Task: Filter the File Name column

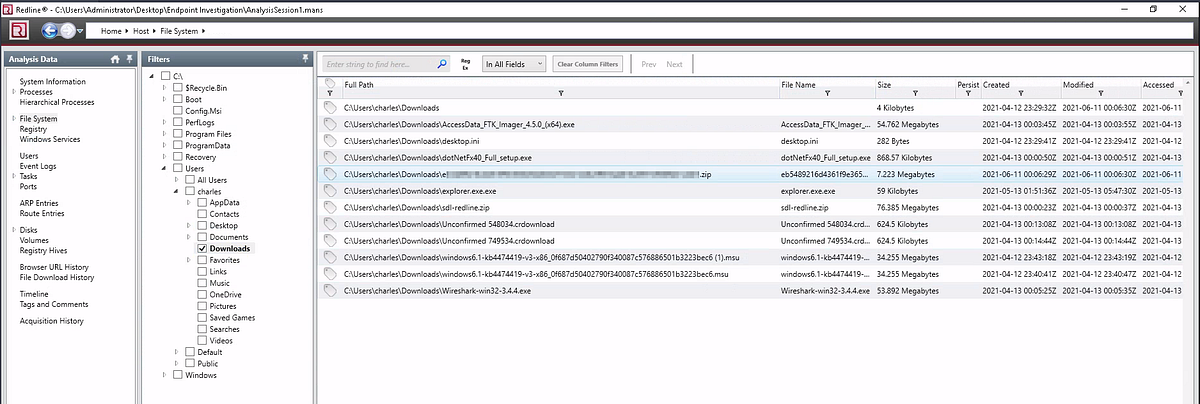Action: (x=828, y=93)
